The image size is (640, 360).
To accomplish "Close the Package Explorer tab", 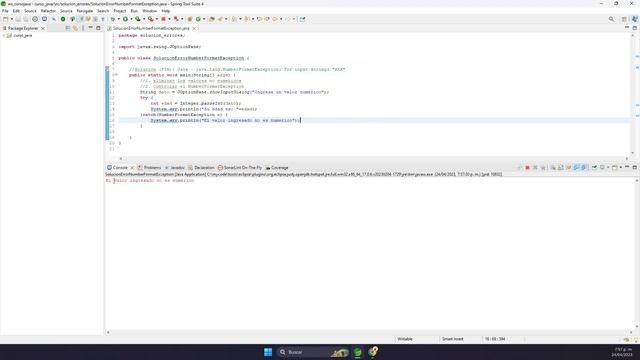I will pyautogui.click(x=43, y=28).
